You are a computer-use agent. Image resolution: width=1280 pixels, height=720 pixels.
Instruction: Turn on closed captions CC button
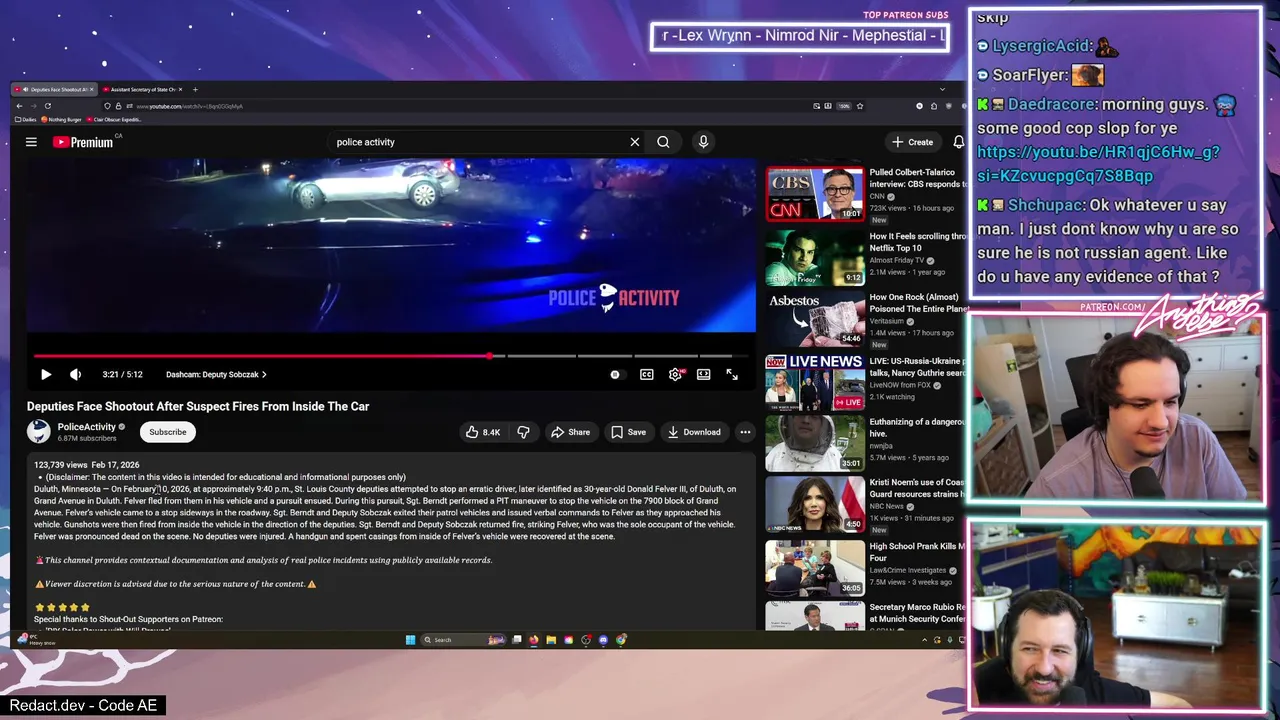(646, 374)
